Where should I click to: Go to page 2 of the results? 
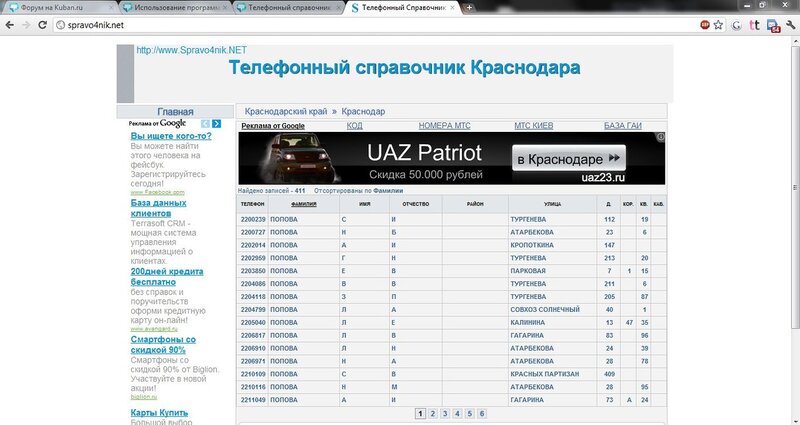tap(432, 412)
